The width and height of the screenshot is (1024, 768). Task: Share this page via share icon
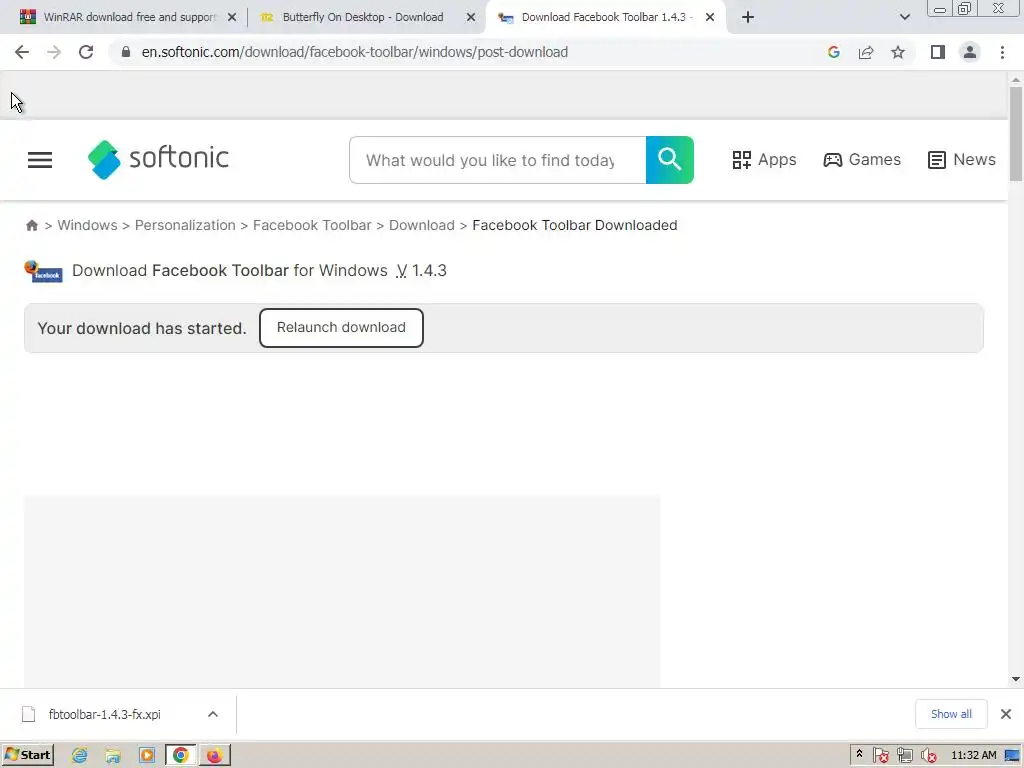(x=866, y=52)
